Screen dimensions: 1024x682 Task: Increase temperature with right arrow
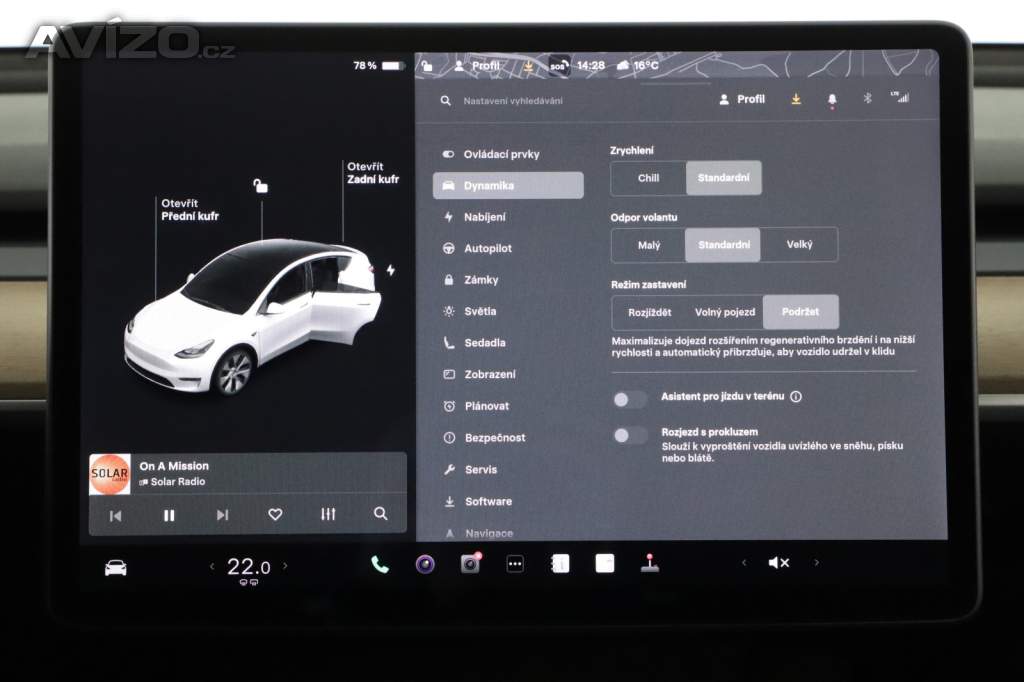pos(285,566)
